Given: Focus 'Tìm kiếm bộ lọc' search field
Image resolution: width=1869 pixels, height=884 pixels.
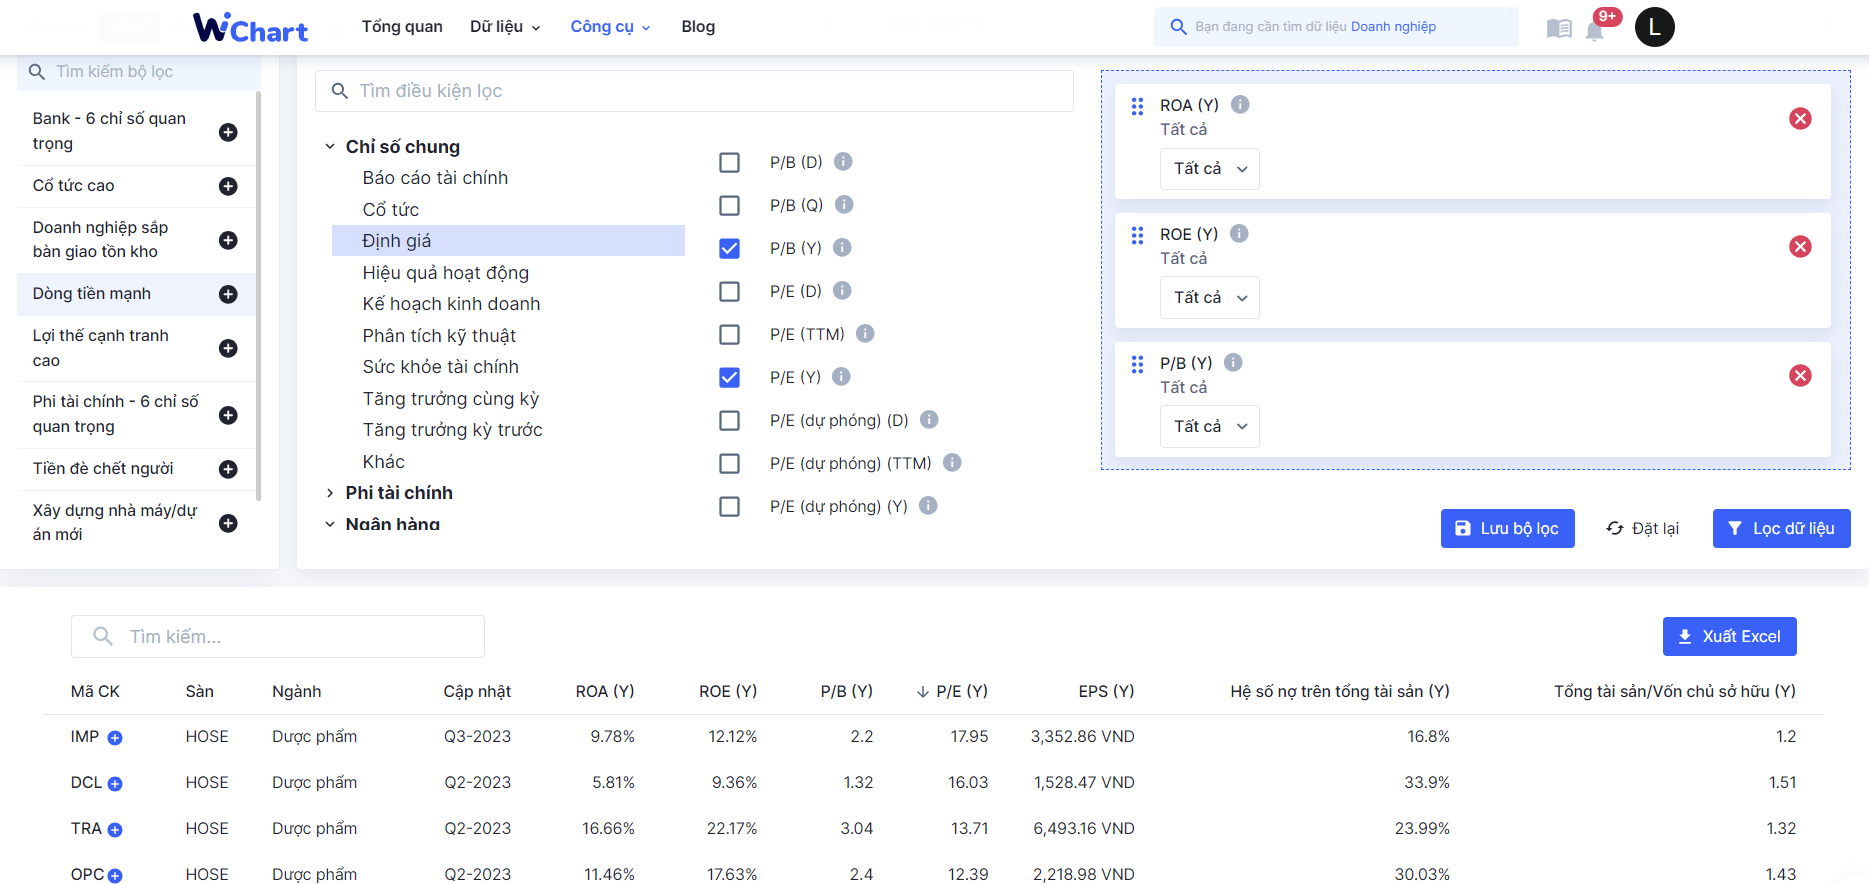Looking at the screenshot, I should [139, 71].
